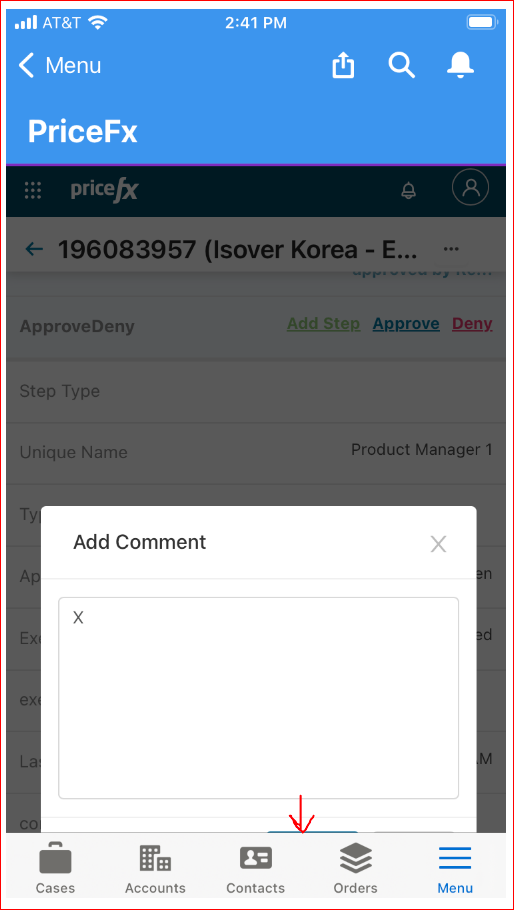The height and width of the screenshot is (910, 514).
Task: Close the Add Comment dialog
Action: 438,544
